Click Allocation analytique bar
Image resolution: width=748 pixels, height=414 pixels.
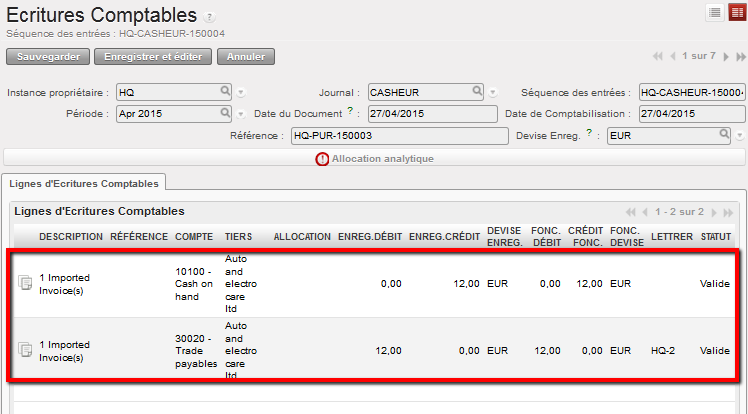coord(374,158)
